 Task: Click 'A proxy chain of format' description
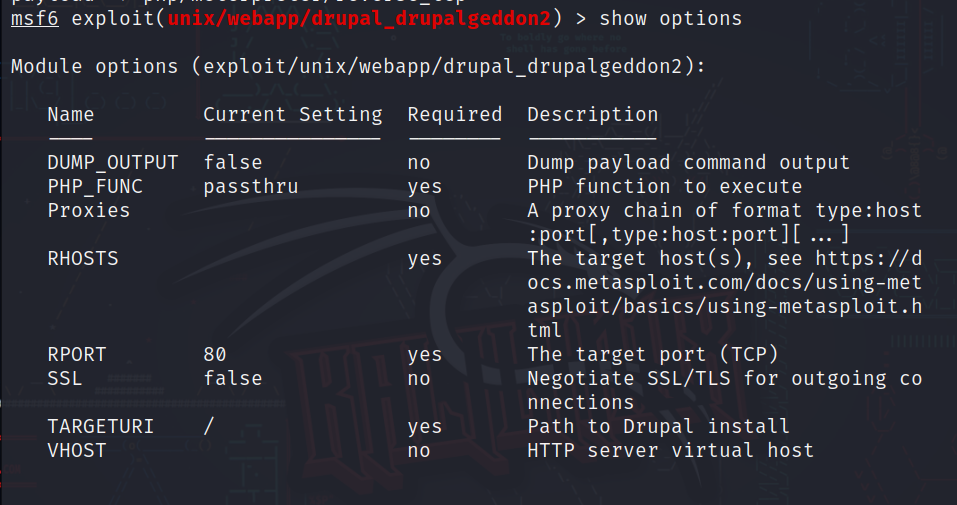(724, 211)
